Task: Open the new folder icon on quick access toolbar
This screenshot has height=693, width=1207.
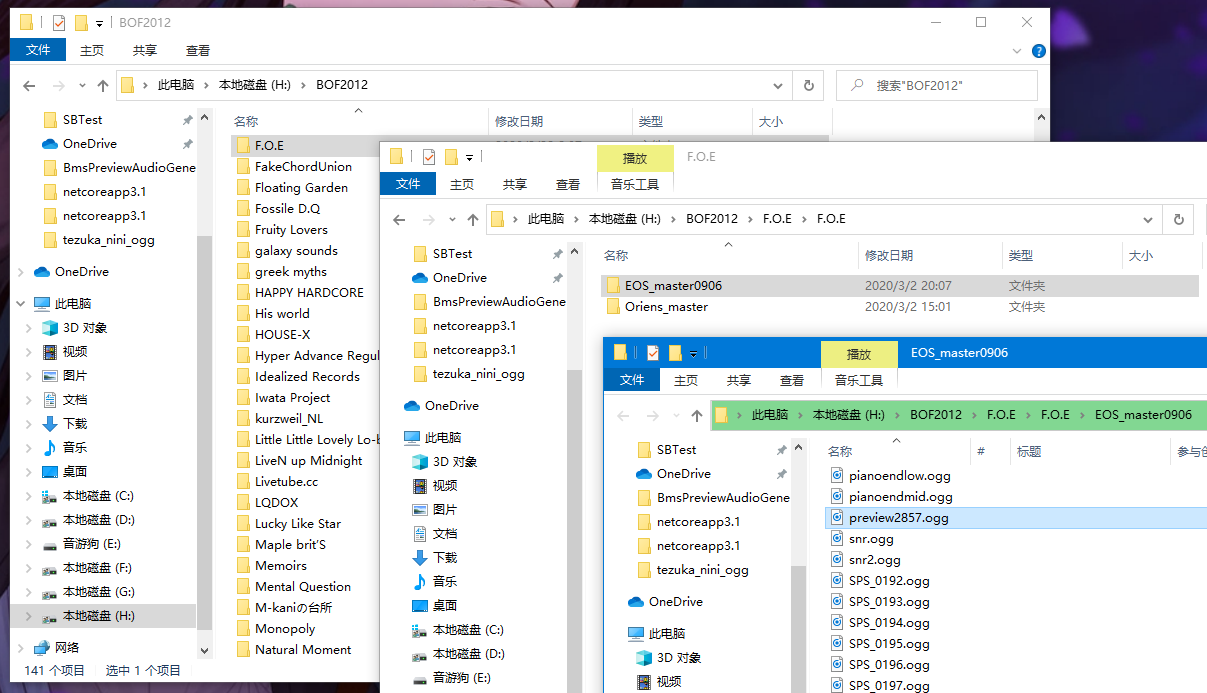Action: pos(81,22)
